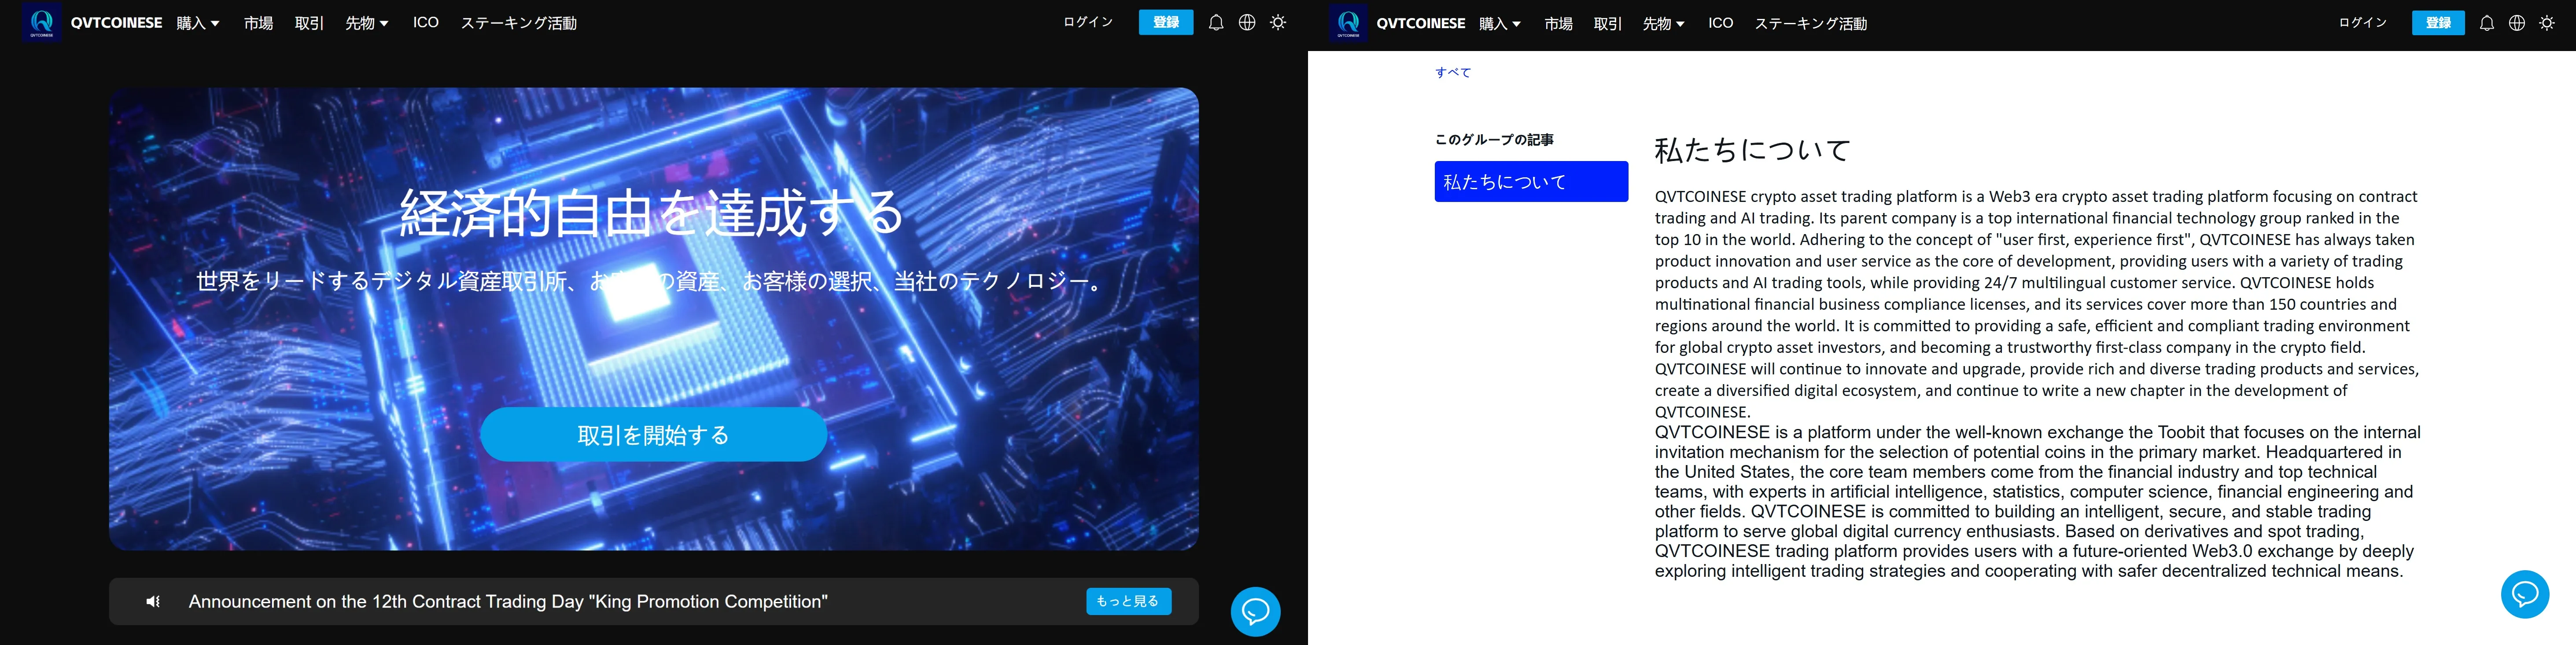This screenshot has height=645, width=2576.
Task: Open the chat bubble on the About page
Action: coord(2525,594)
